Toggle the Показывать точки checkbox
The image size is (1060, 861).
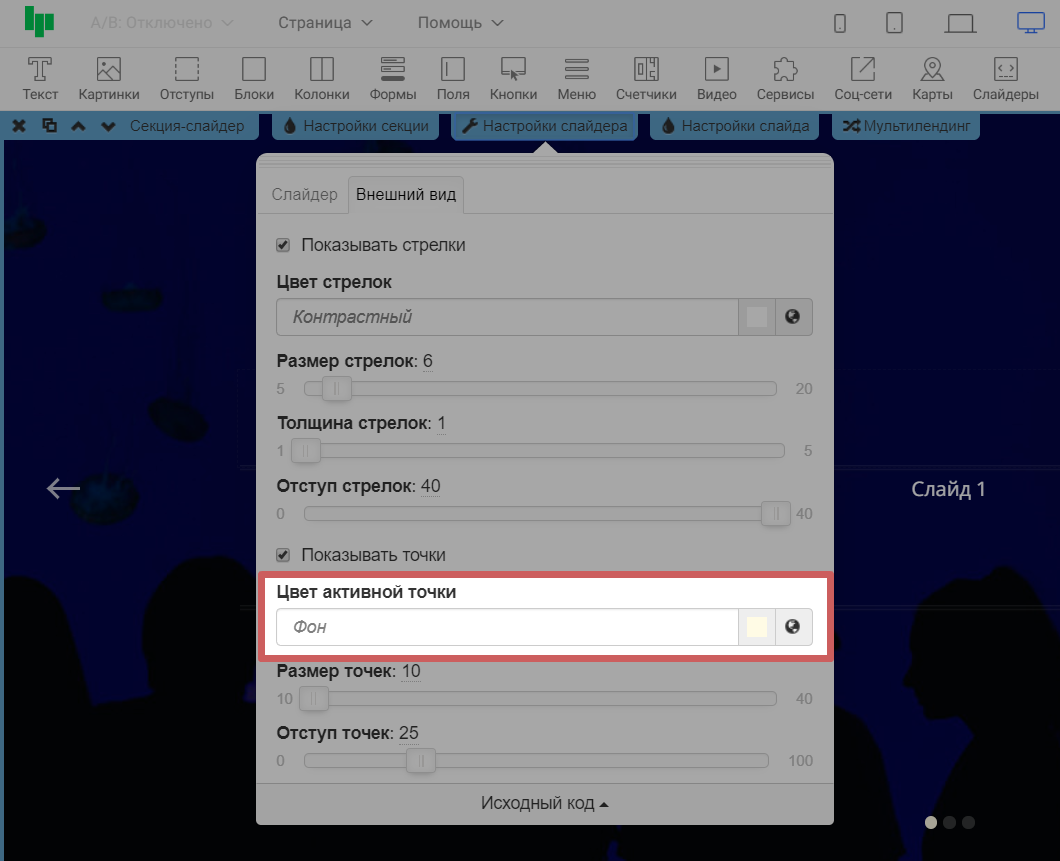tap(283, 555)
